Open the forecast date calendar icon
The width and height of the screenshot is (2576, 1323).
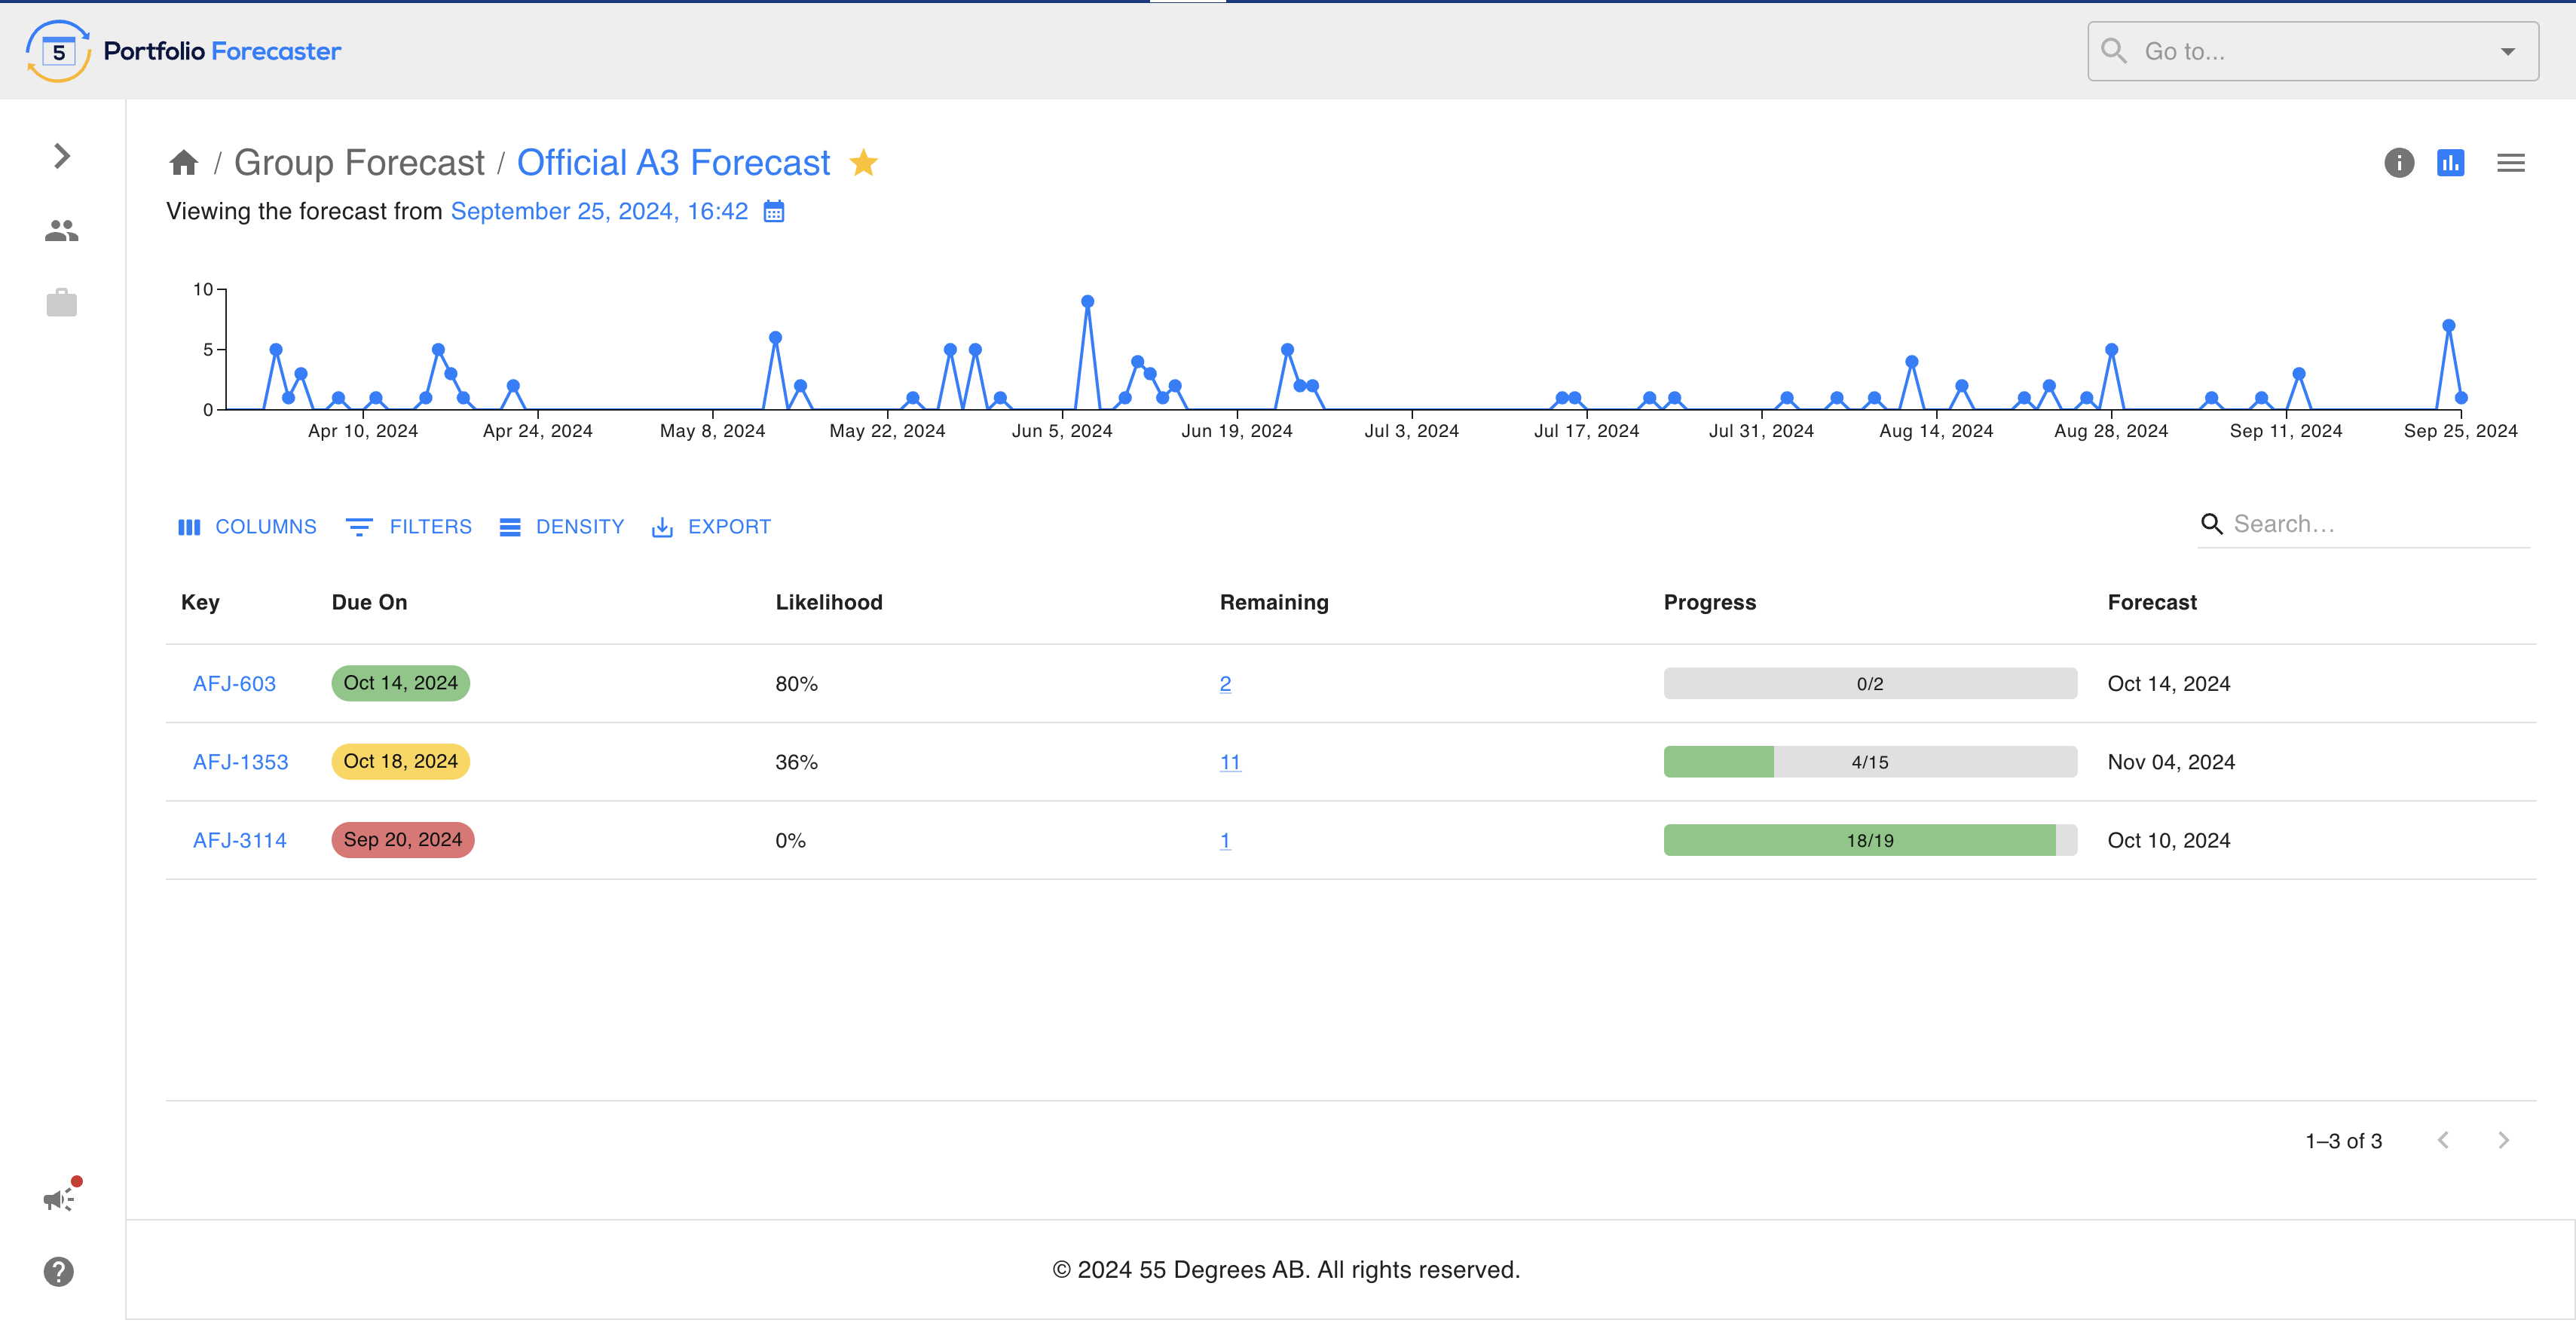774,212
